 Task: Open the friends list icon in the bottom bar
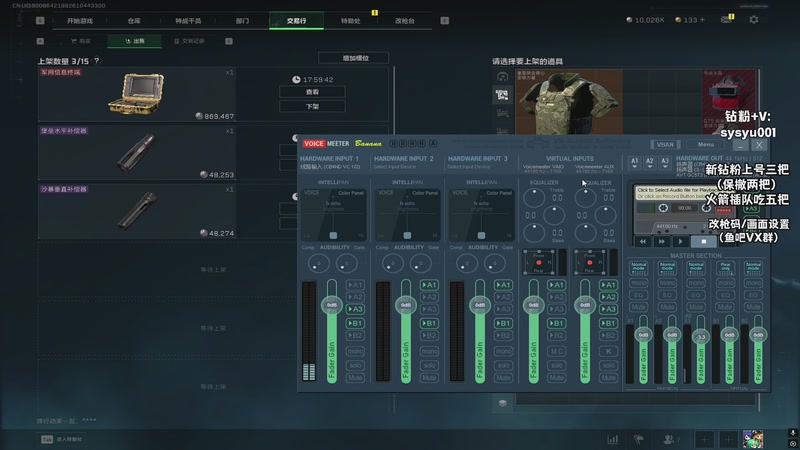(668, 439)
